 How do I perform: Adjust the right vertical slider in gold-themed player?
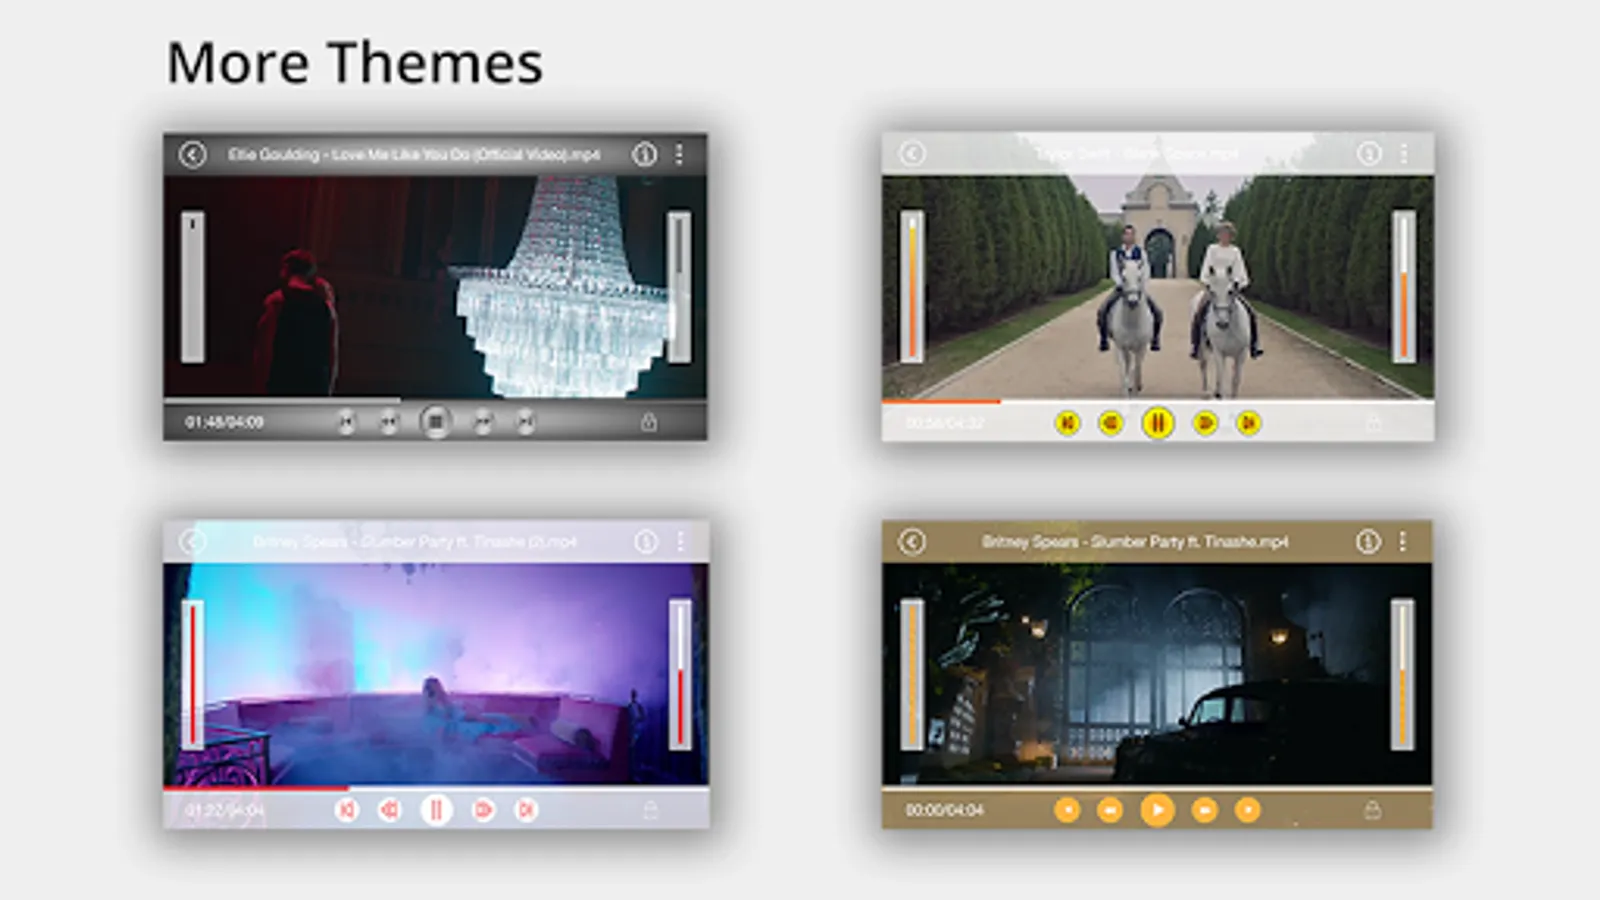click(1403, 674)
